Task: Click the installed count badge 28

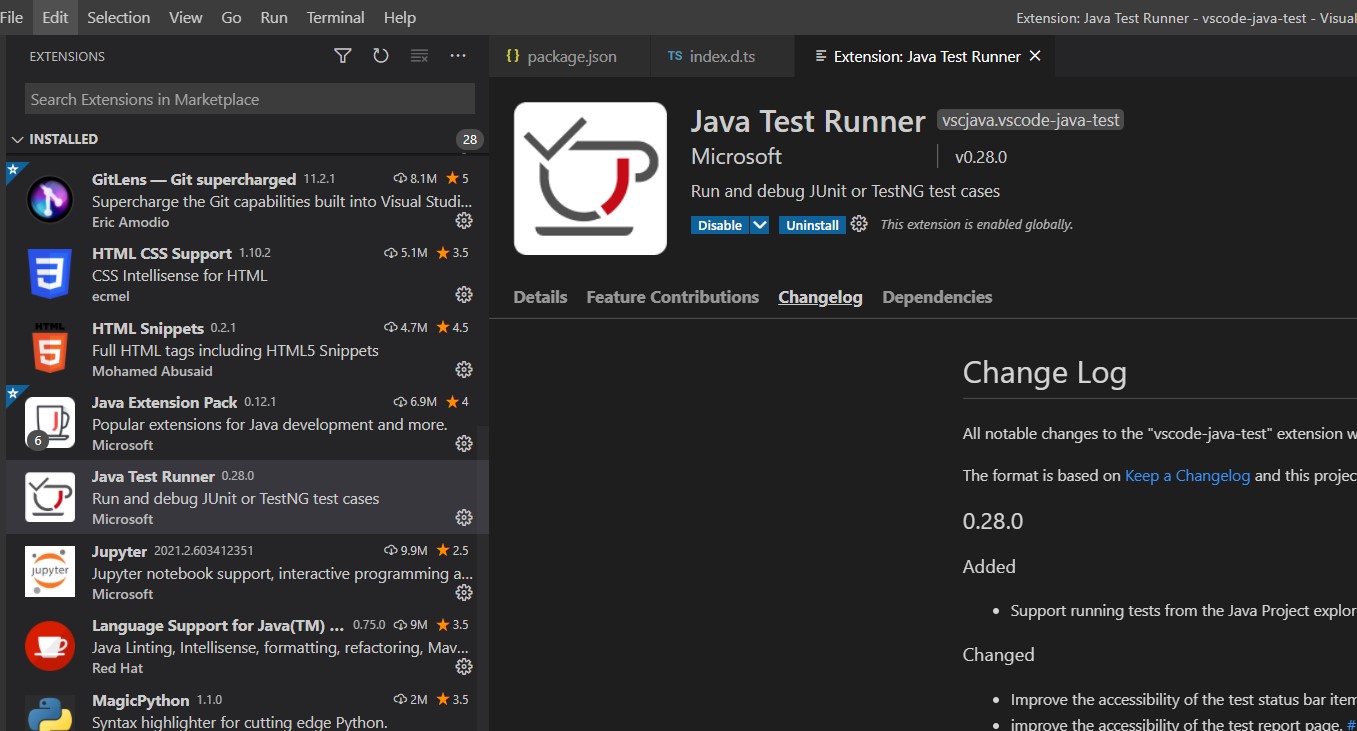Action: point(469,139)
